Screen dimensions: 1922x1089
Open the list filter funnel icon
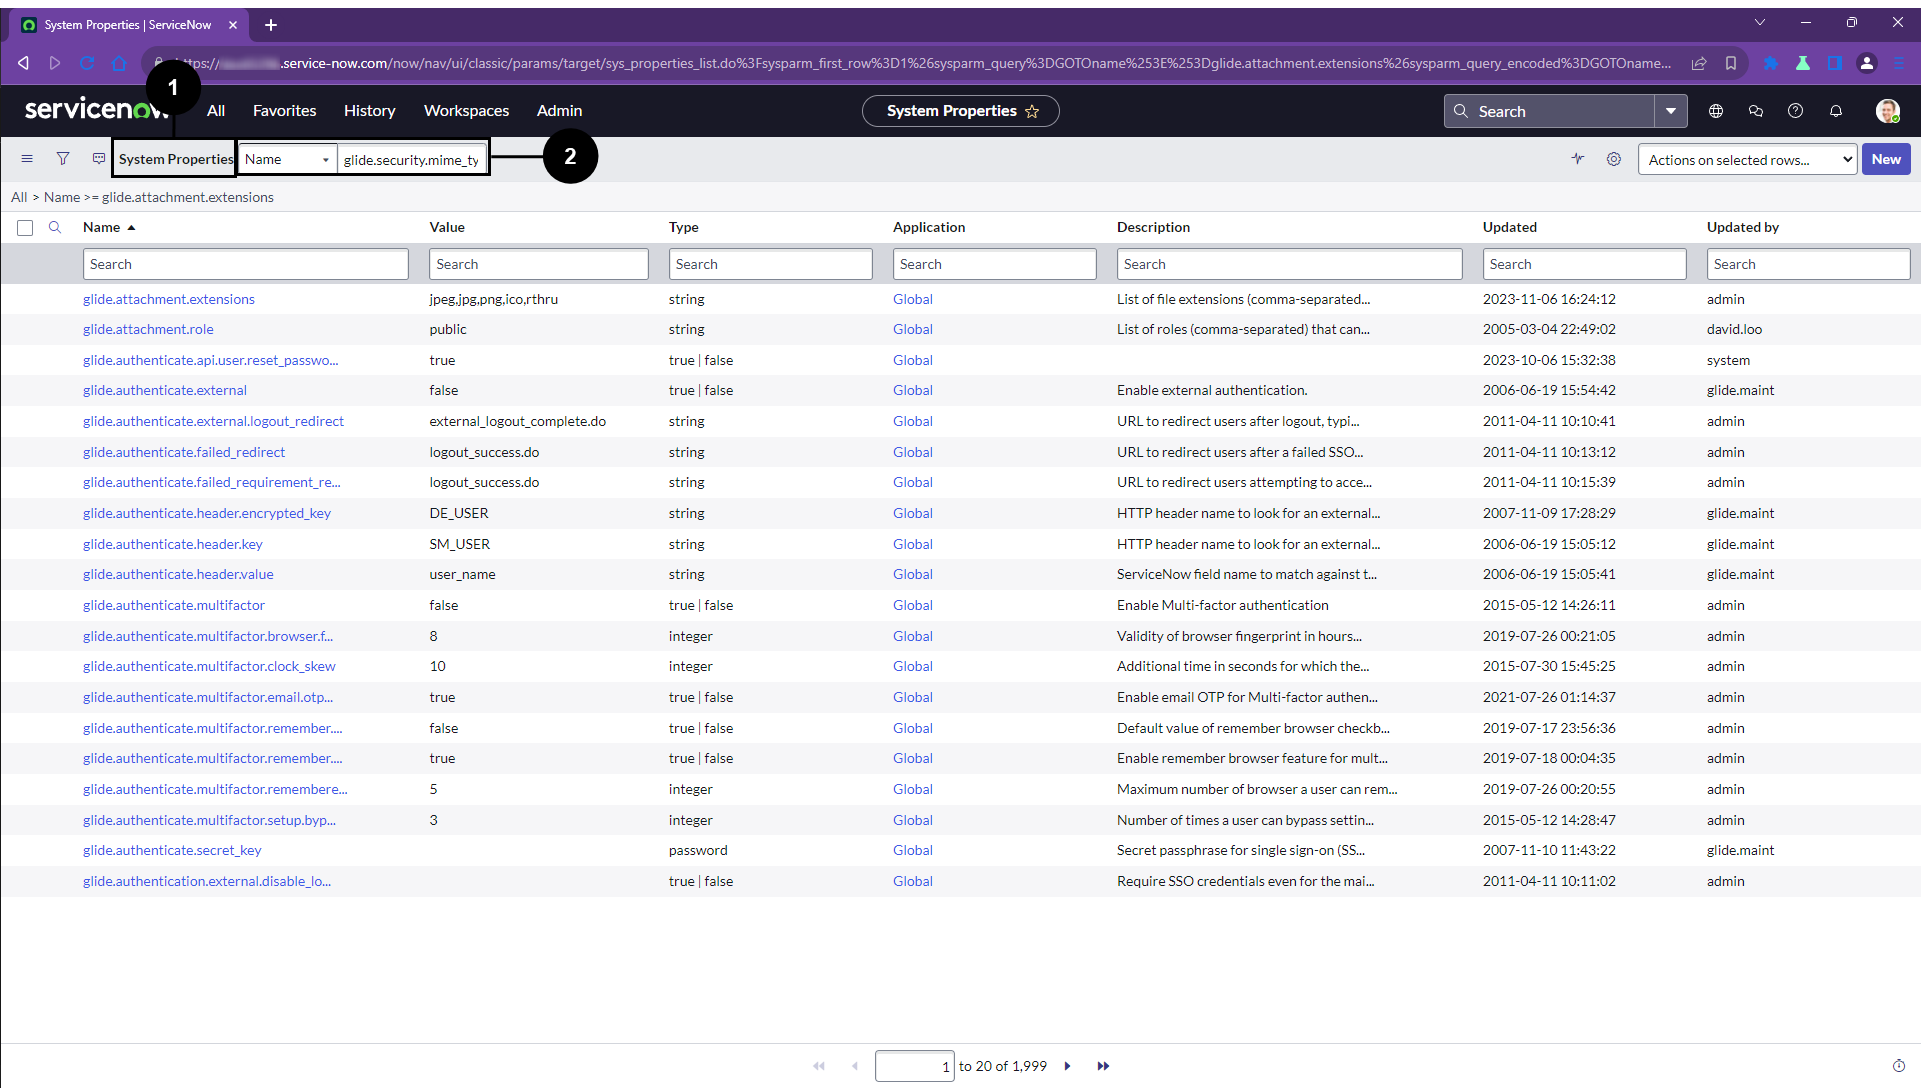(x=63, y=159)
